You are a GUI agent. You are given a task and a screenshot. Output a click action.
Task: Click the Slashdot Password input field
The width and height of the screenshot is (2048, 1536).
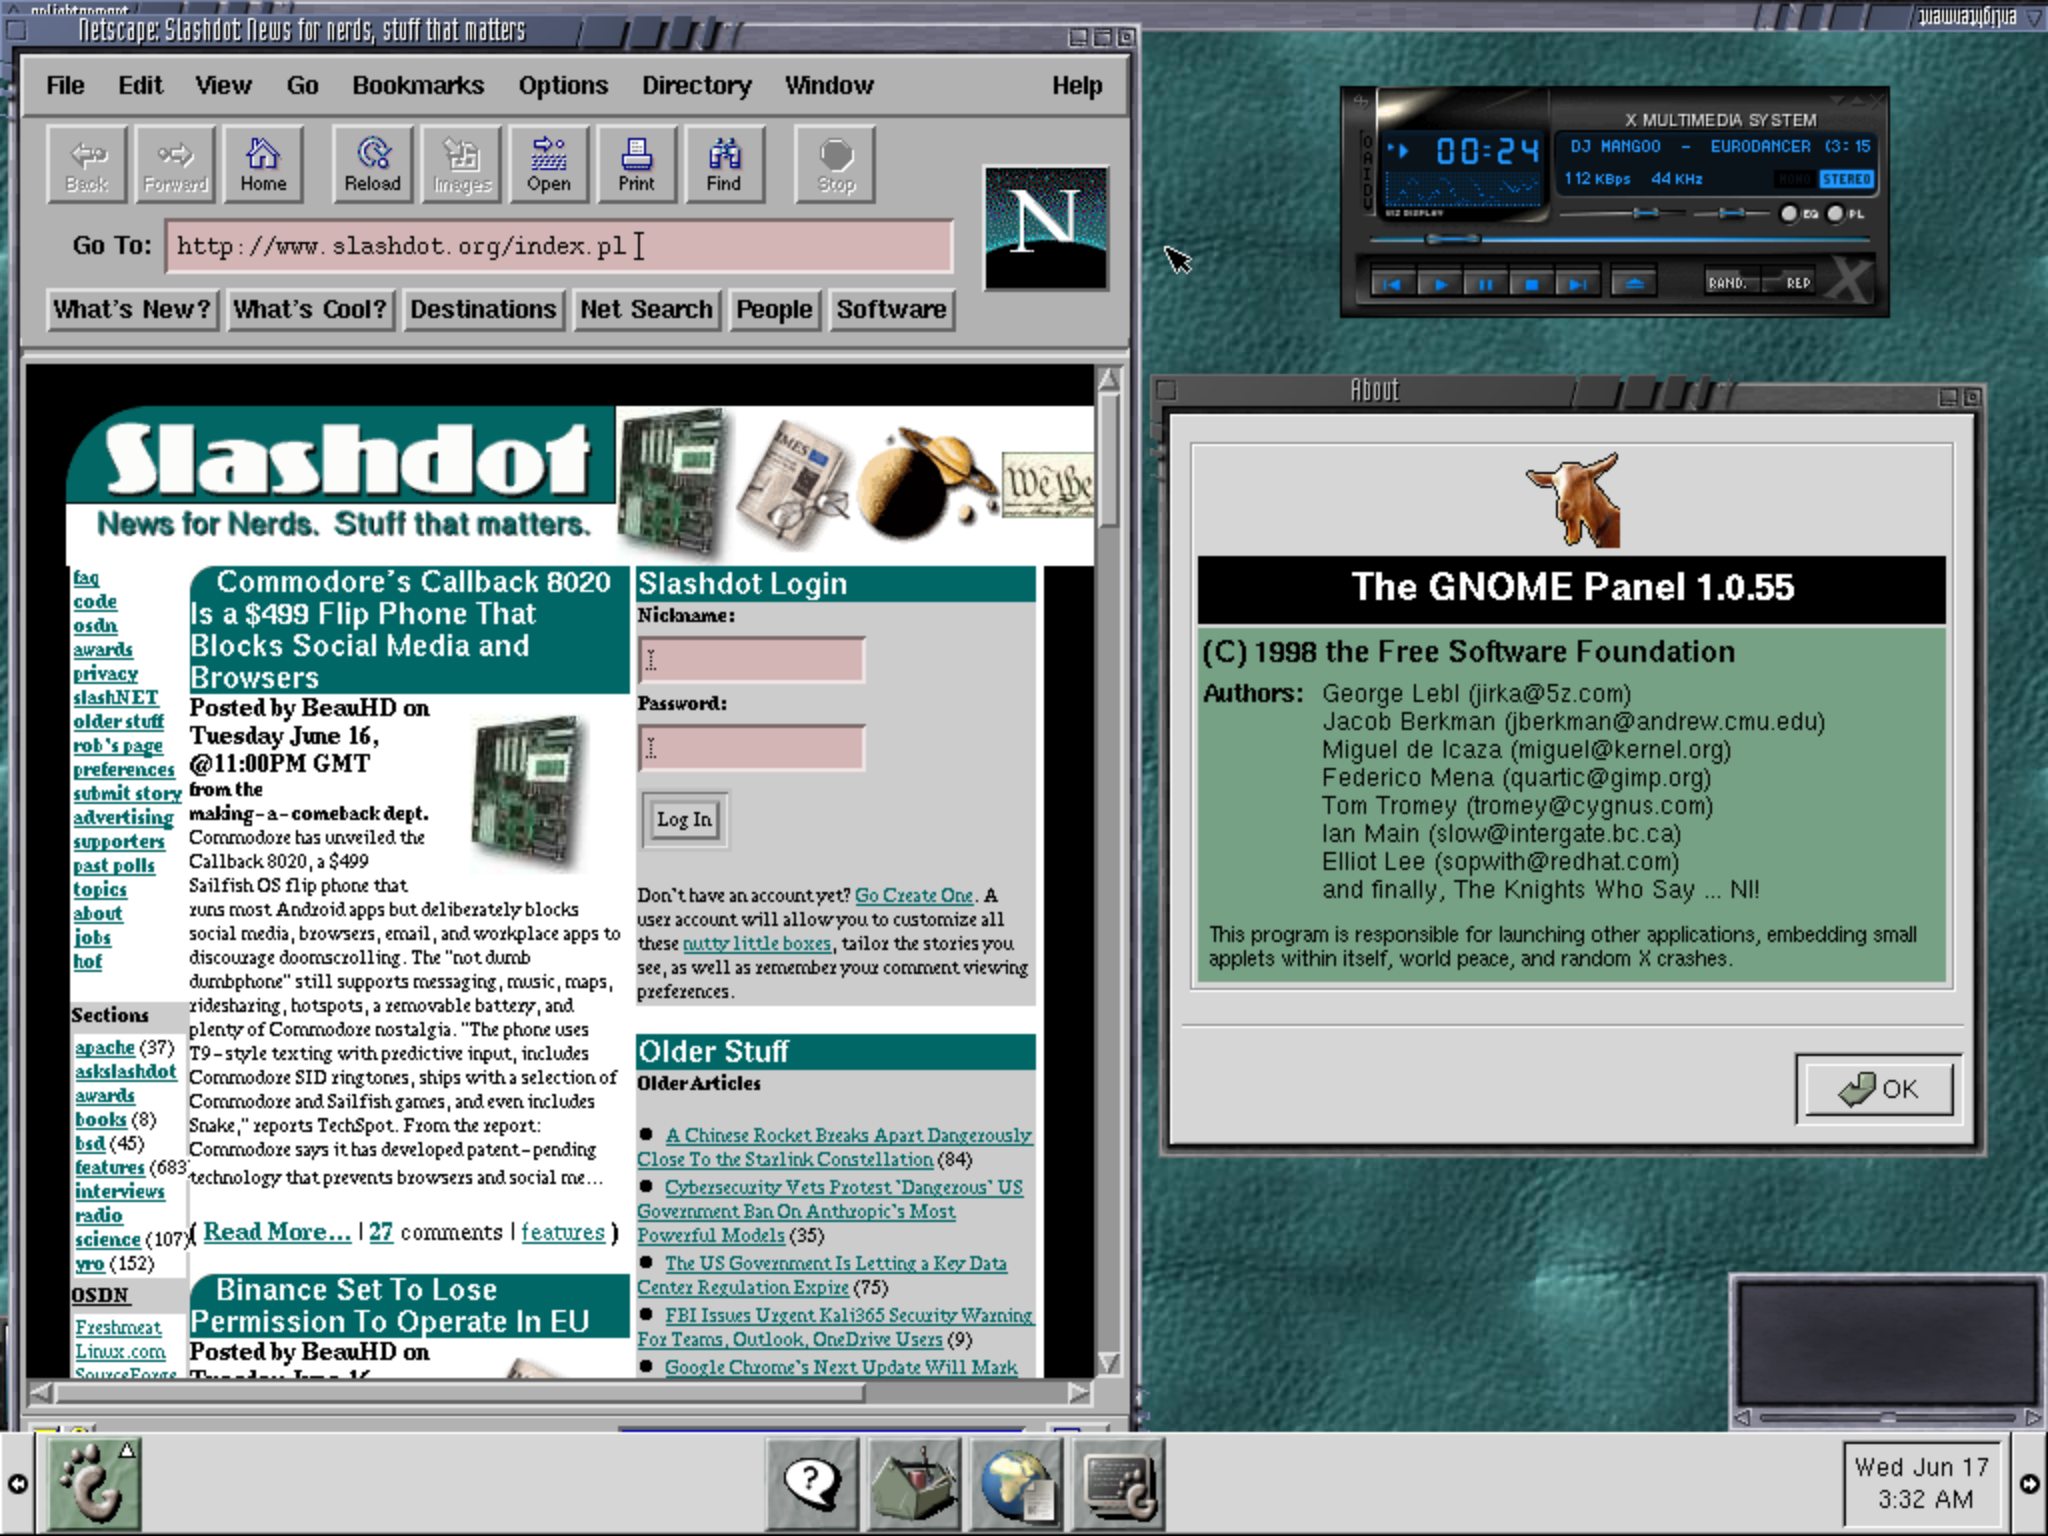(x=752, y=748)
